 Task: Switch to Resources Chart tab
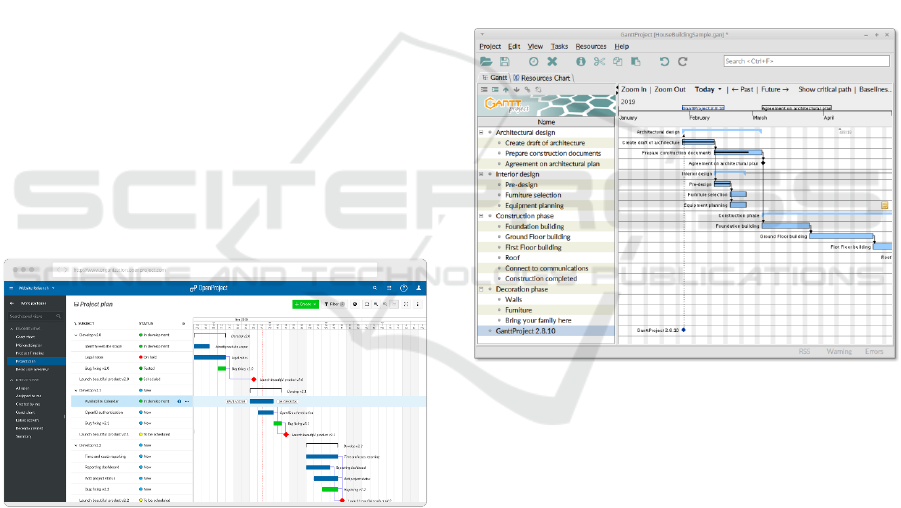coord(542,78)
